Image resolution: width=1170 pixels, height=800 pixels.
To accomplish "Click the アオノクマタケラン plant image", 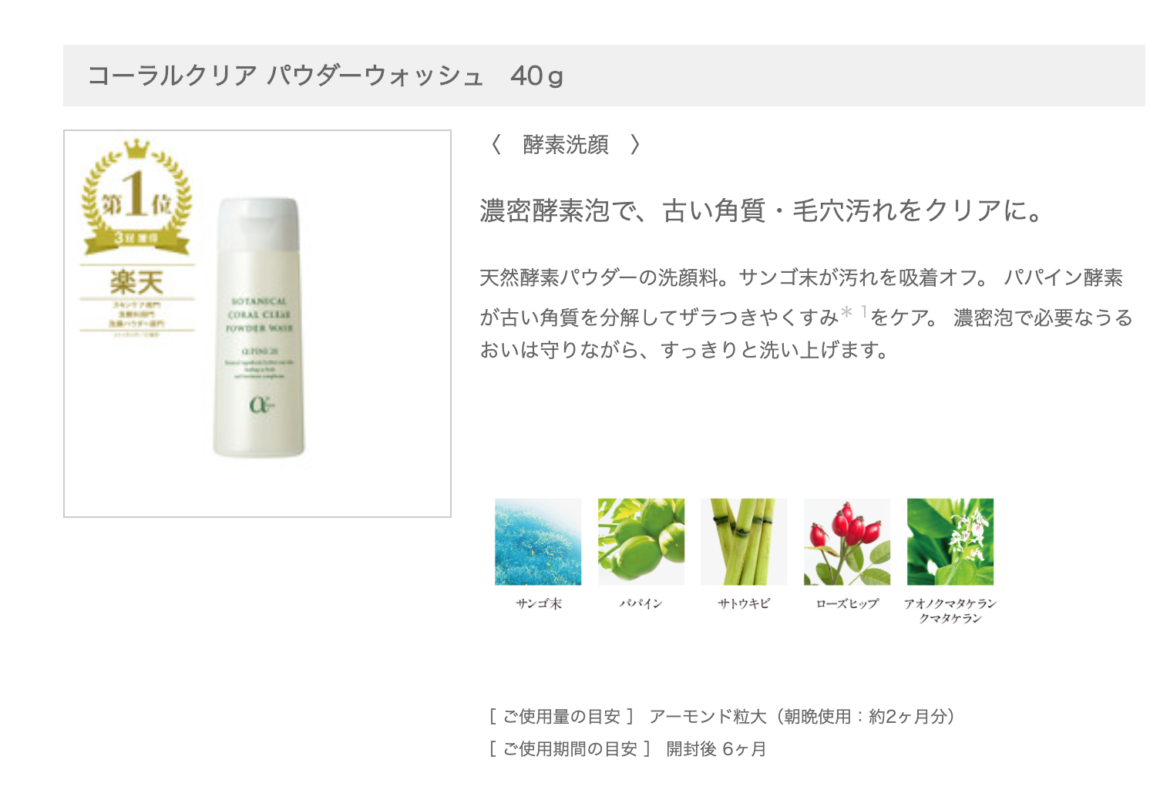I will [x=950, y=542].
